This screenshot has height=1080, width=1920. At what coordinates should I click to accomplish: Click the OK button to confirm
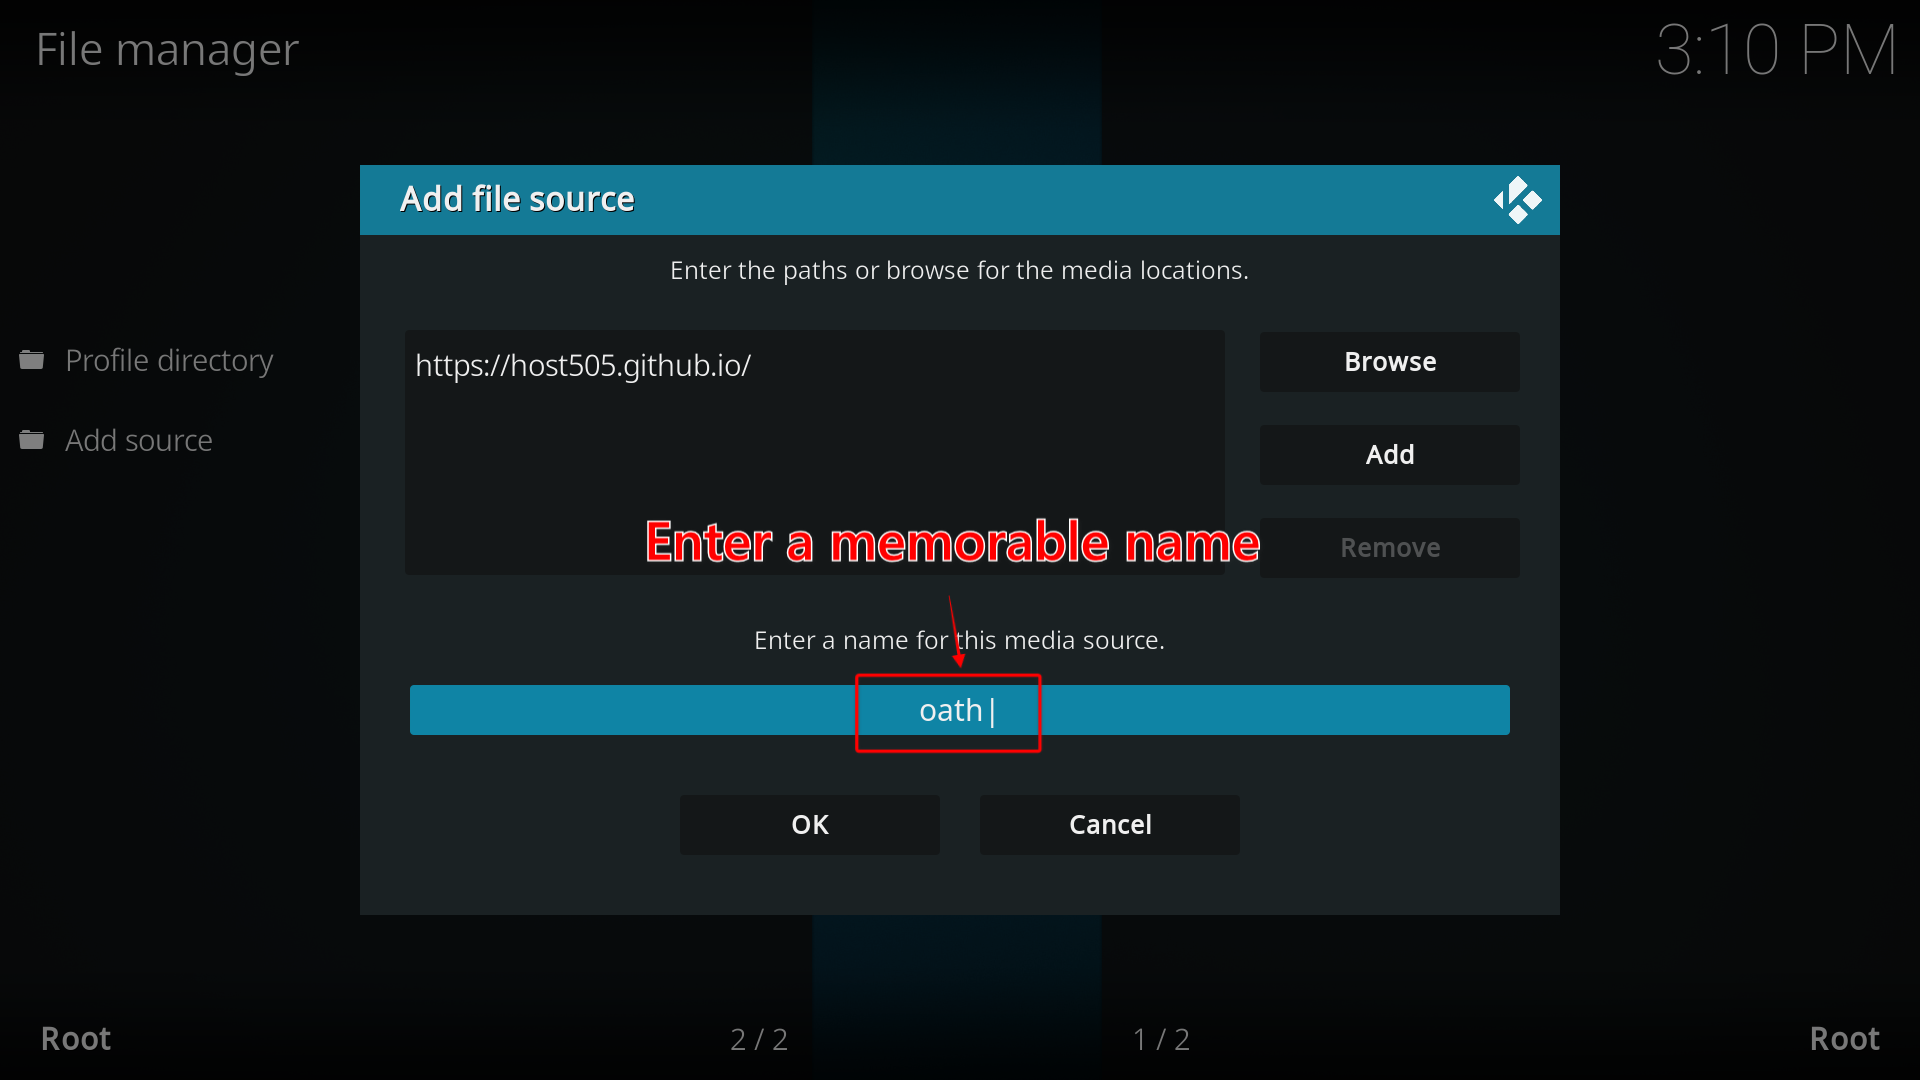point(810,824)
